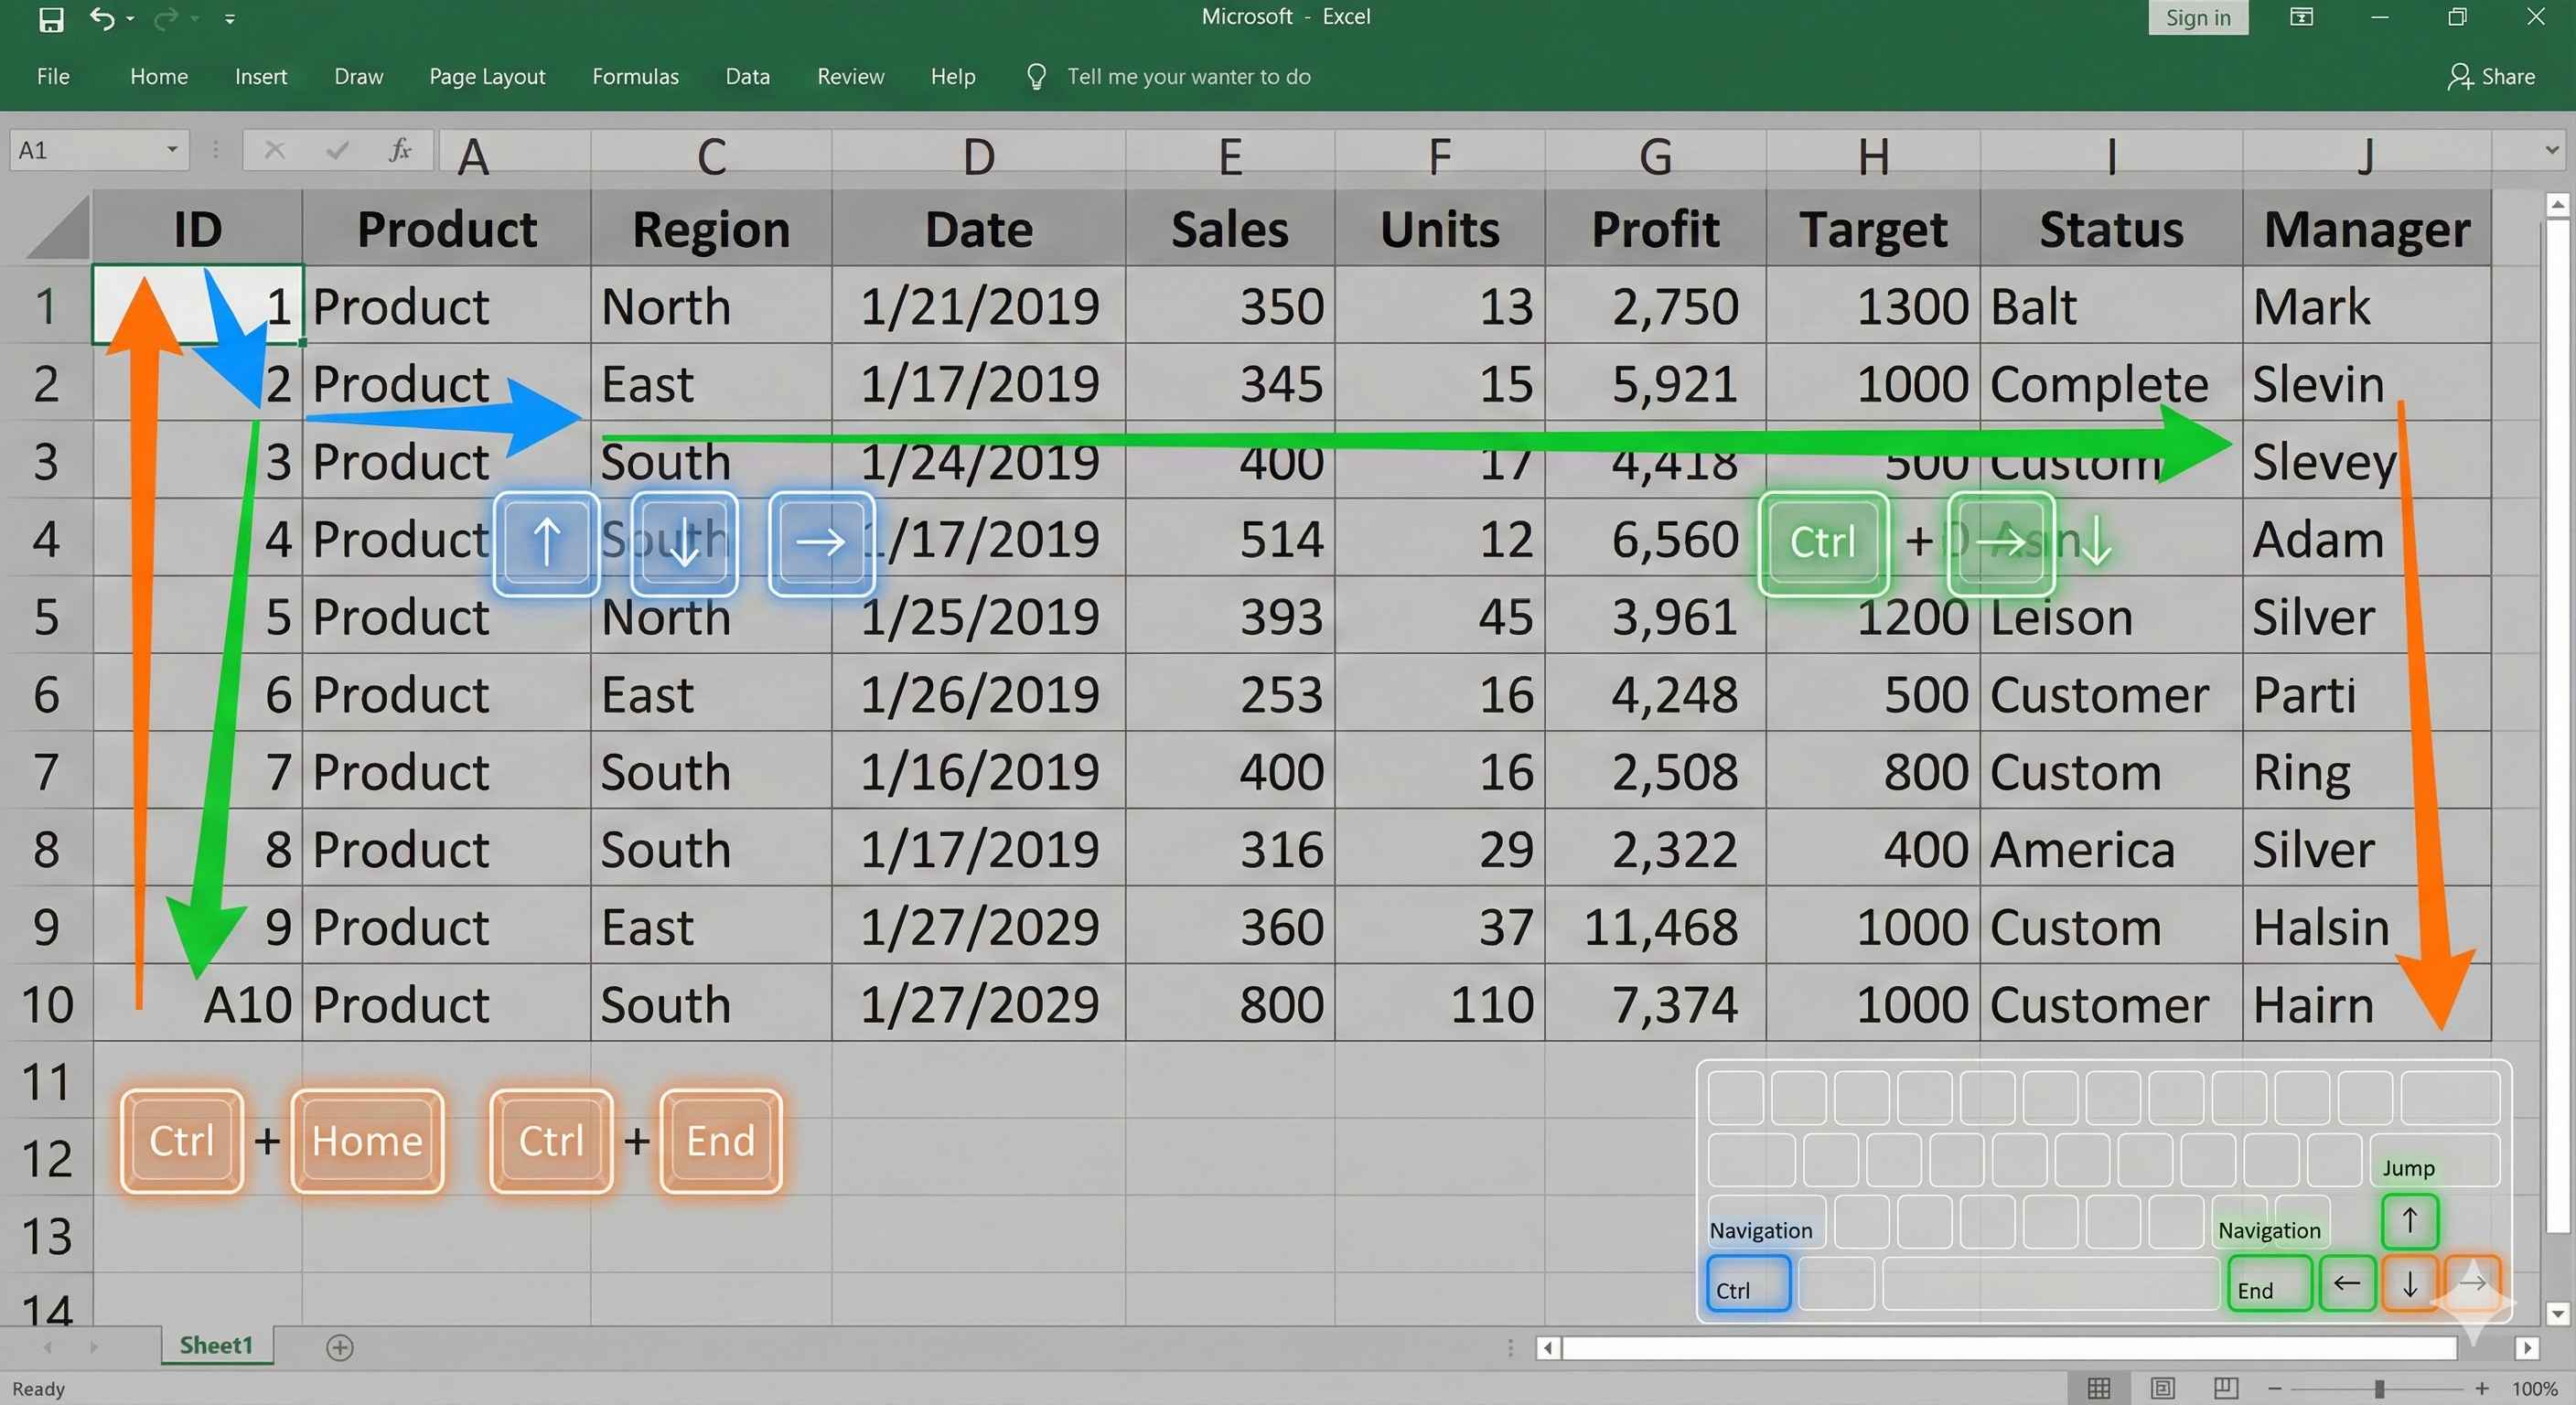Select the Normal view grid icon
This screenshot has height=1405, width=2576.
click(x=2099, y=1388)
